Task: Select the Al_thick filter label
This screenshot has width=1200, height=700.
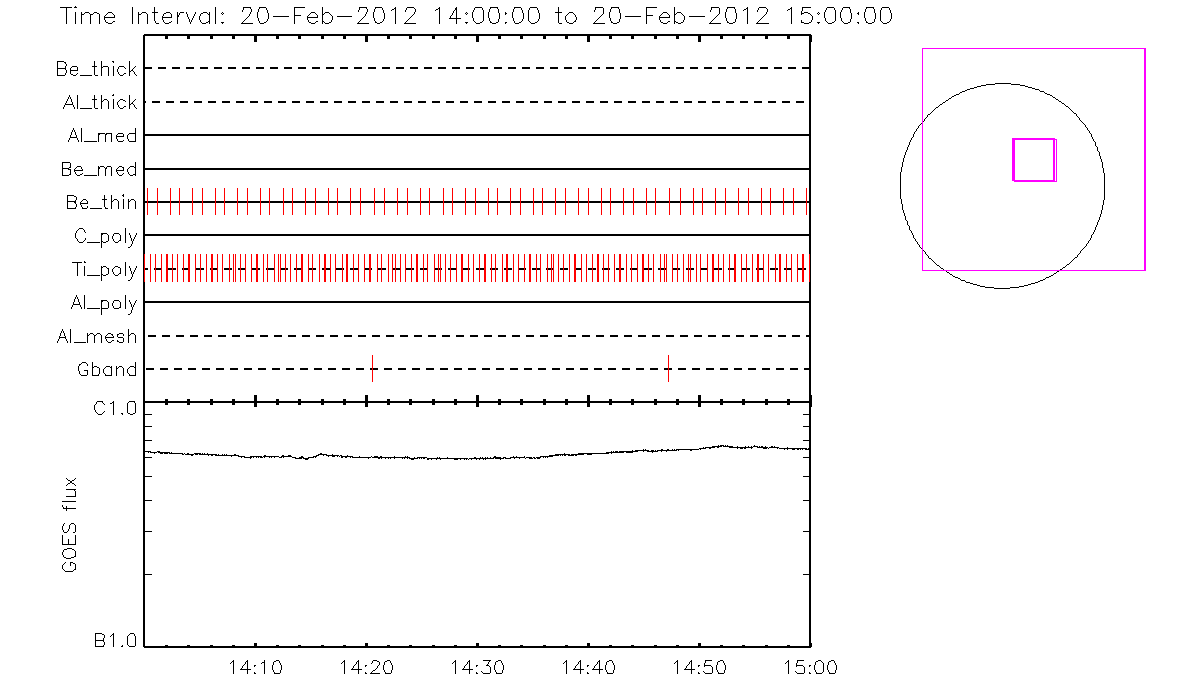Action: [x=98, y=103]
